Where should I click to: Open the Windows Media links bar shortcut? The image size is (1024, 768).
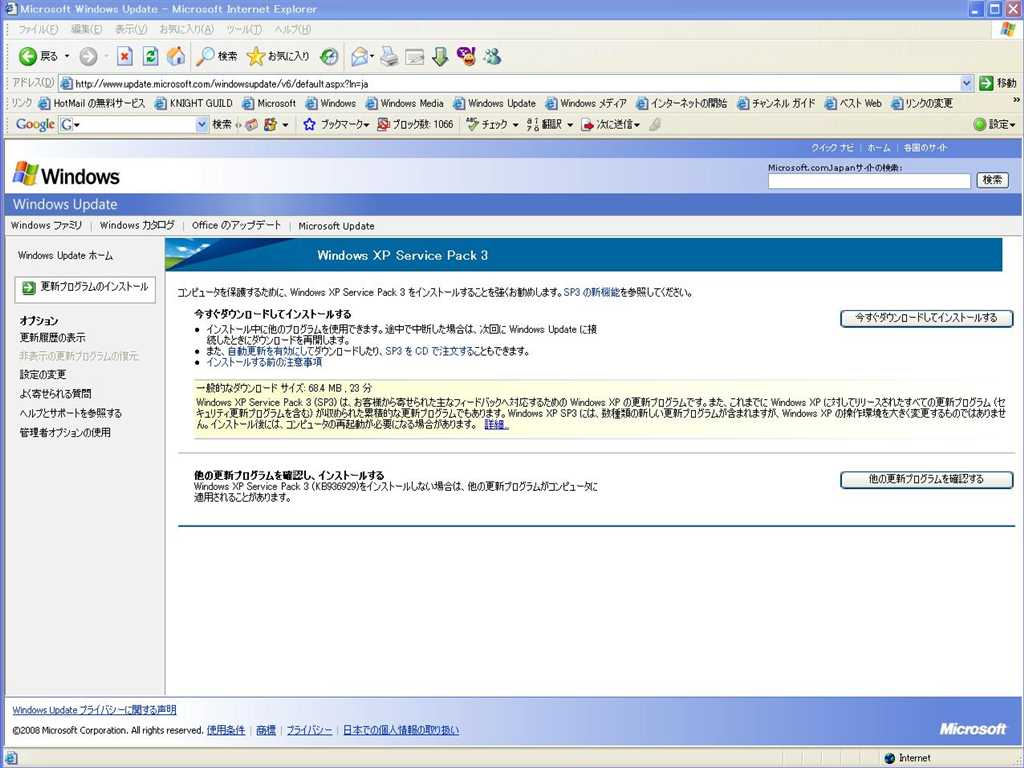405,103
